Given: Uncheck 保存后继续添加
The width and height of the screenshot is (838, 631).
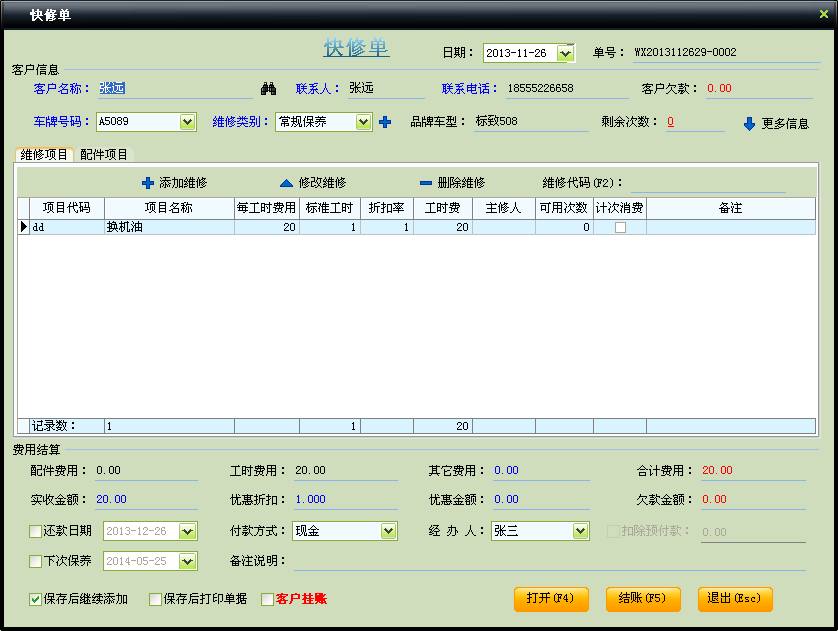Looking at the screenshot, I should tap(36, 599).
